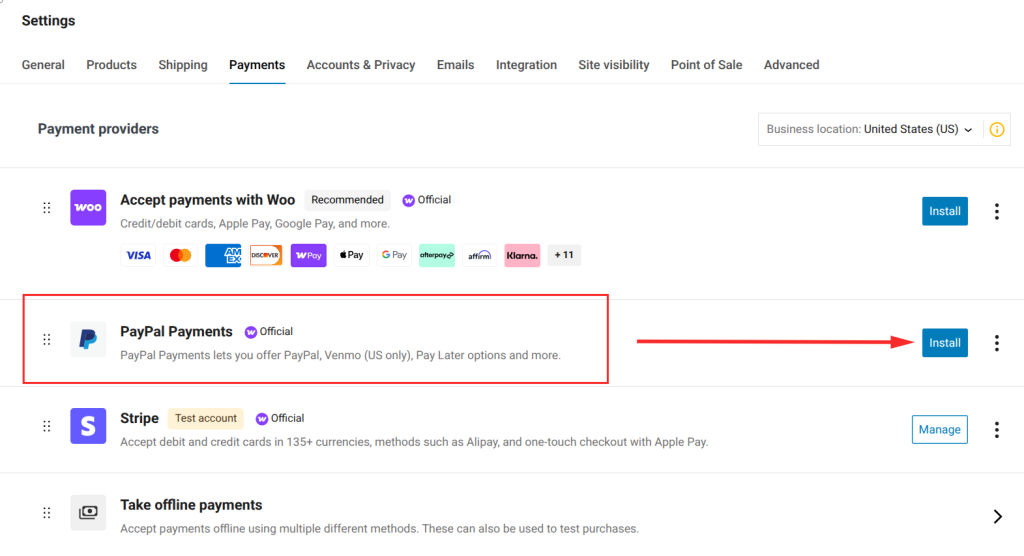
Task: Click the WooPay icon
Action: (x=308, y=255)
